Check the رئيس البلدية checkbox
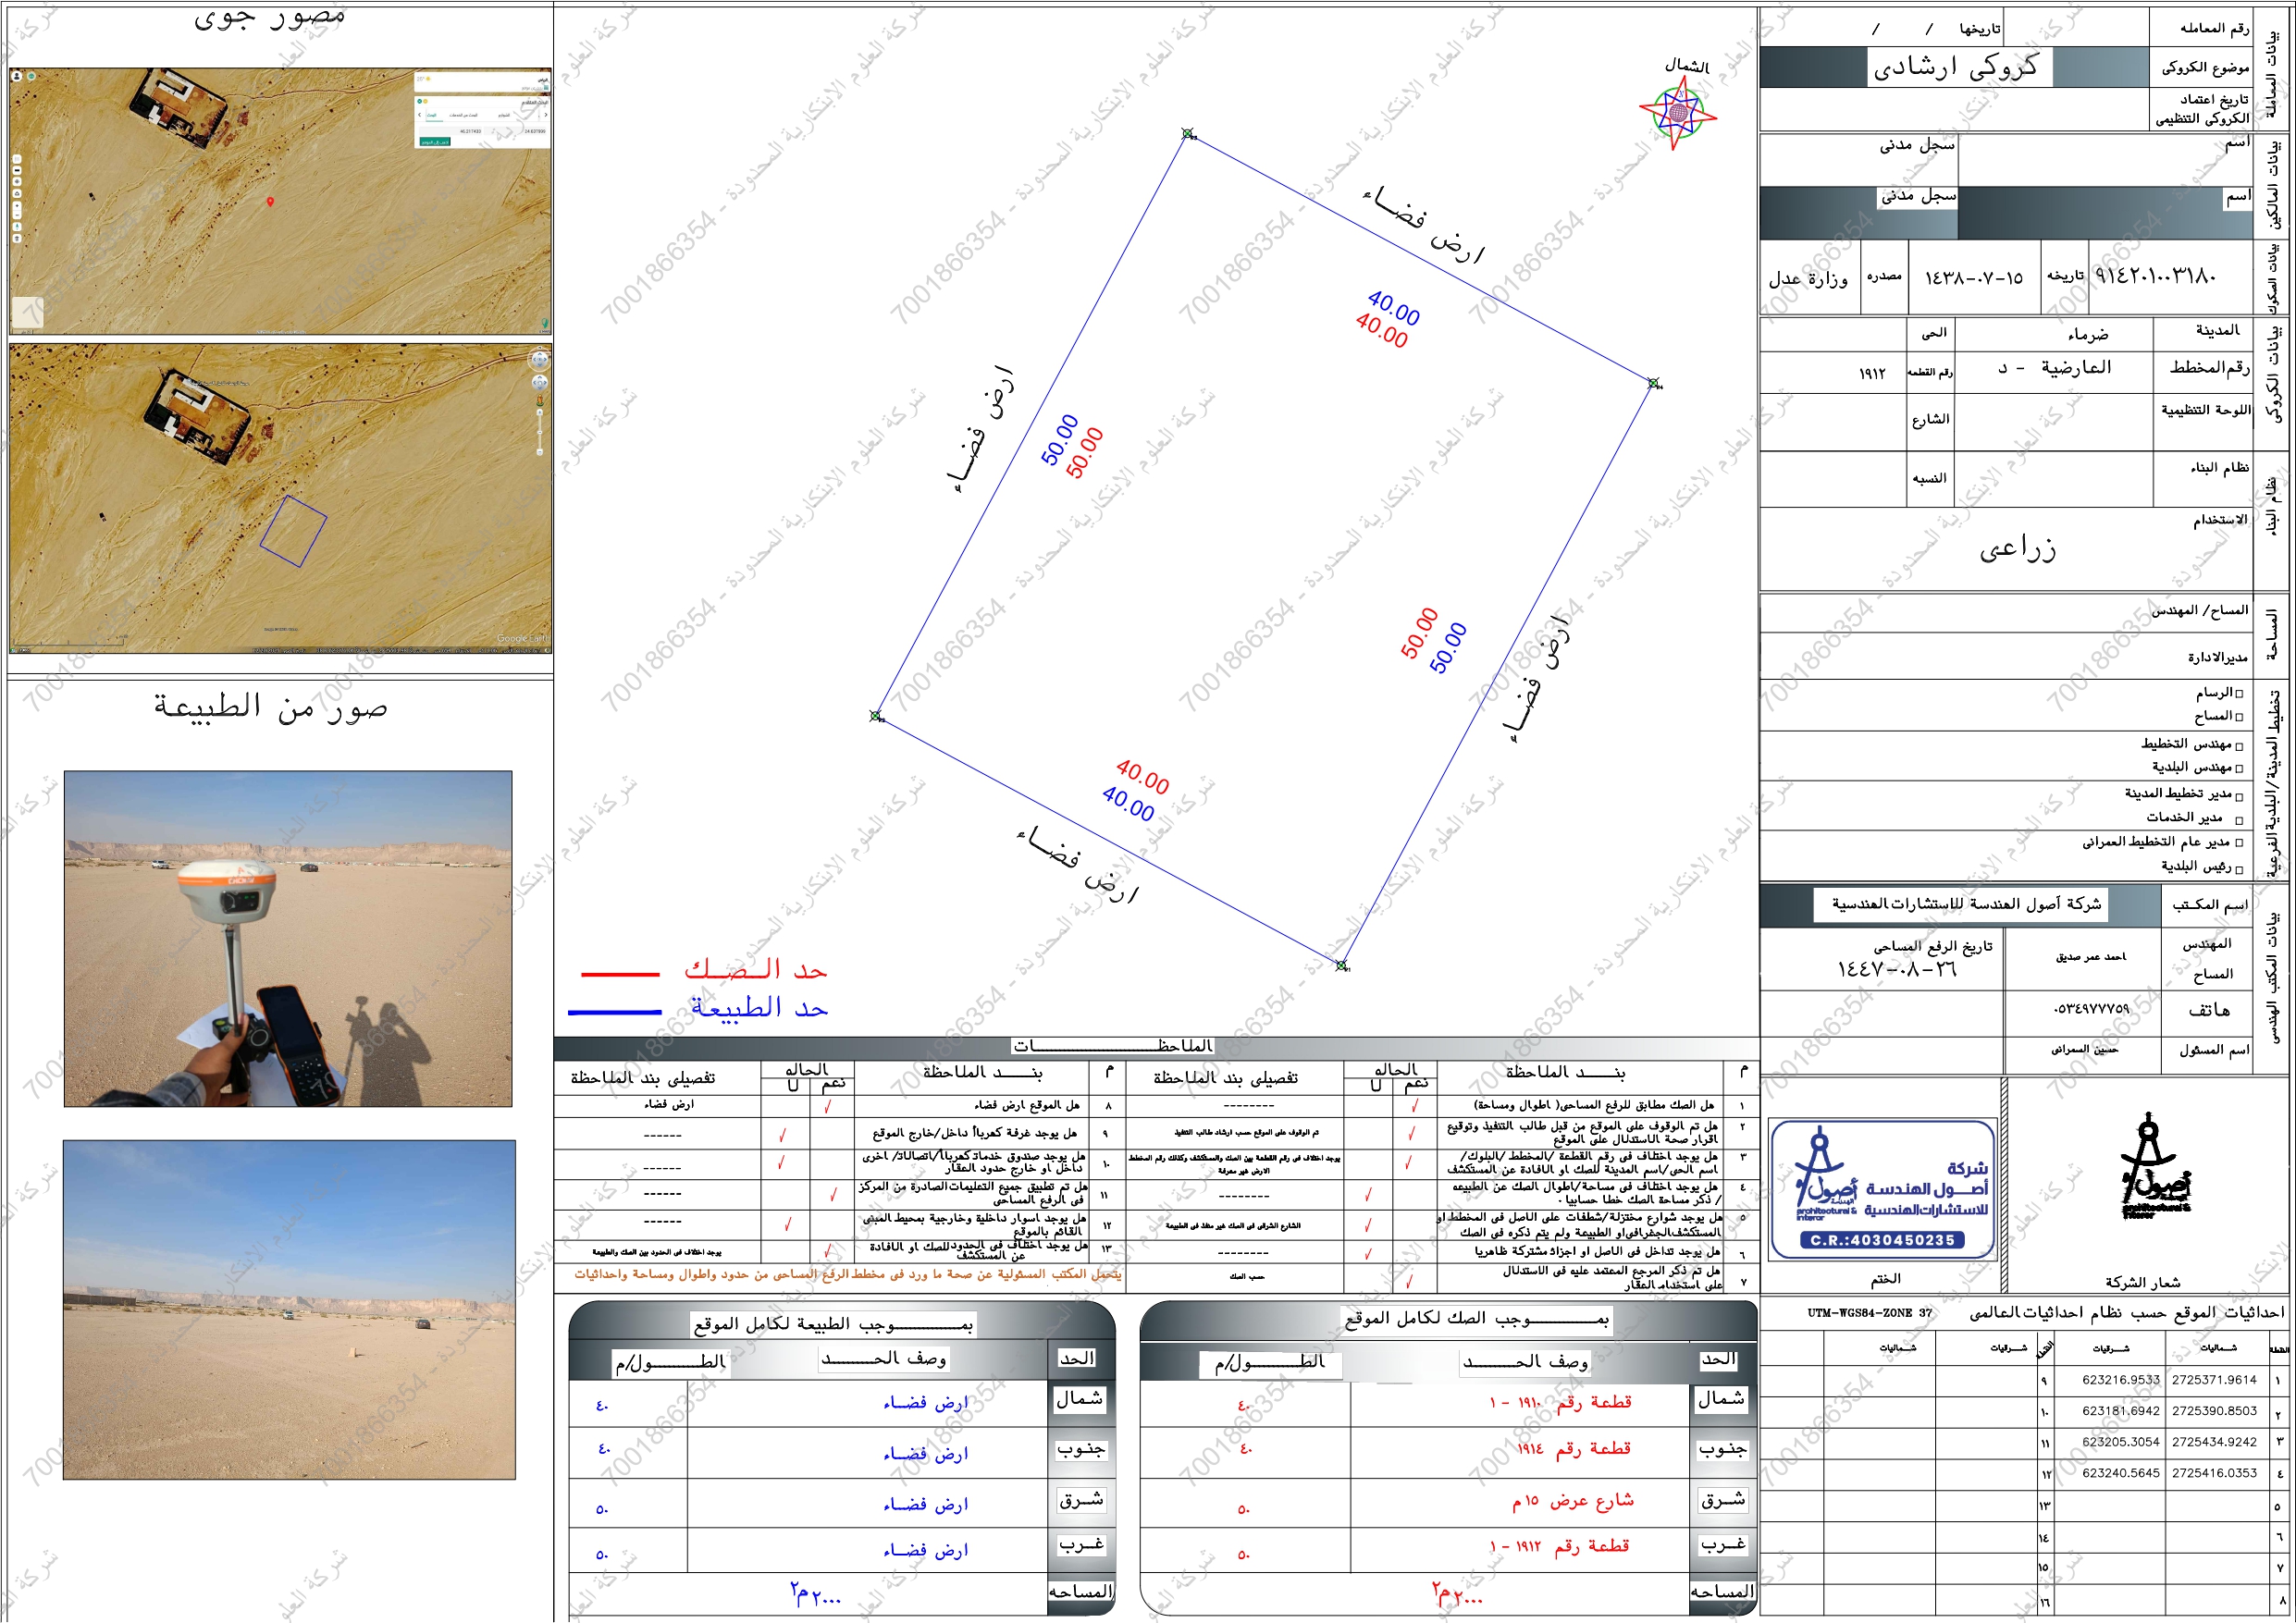The width and height of the screenshot is (2296, 1623). (x=2239, y=869)
